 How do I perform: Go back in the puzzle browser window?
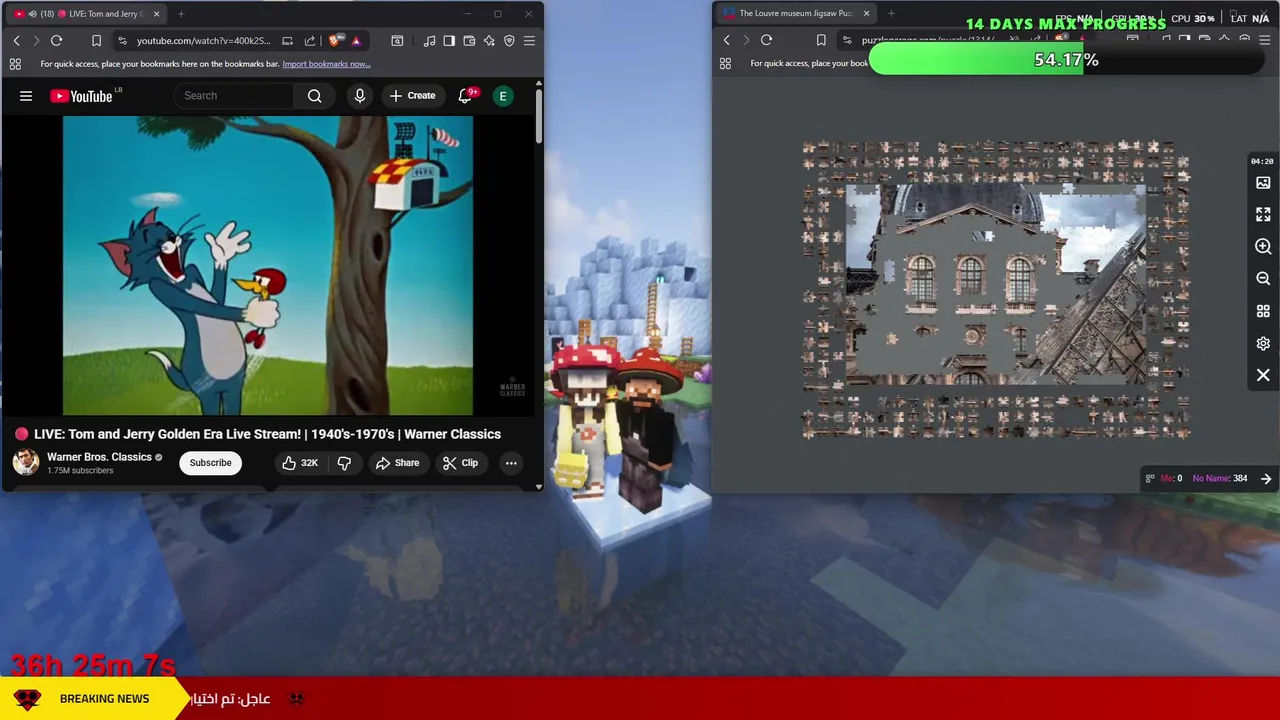pos(727,40)
